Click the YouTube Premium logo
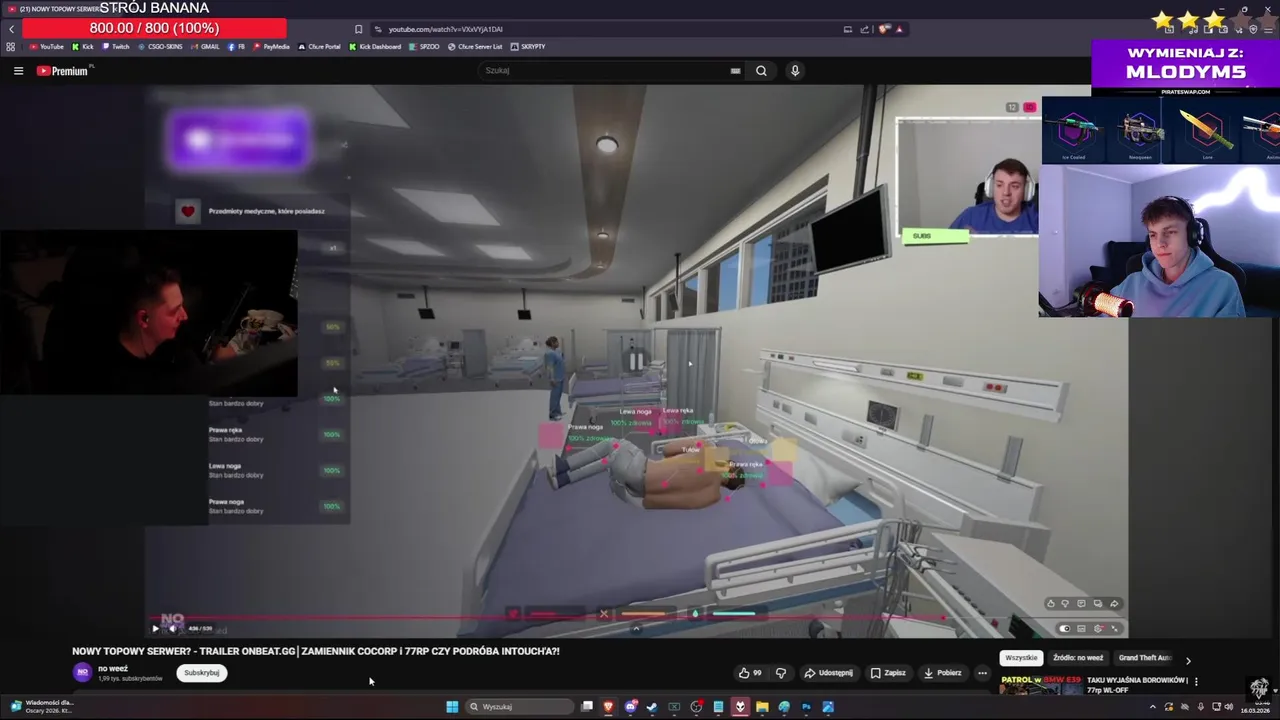Viewport: 1280px width, 720px height. coord(63,71)
